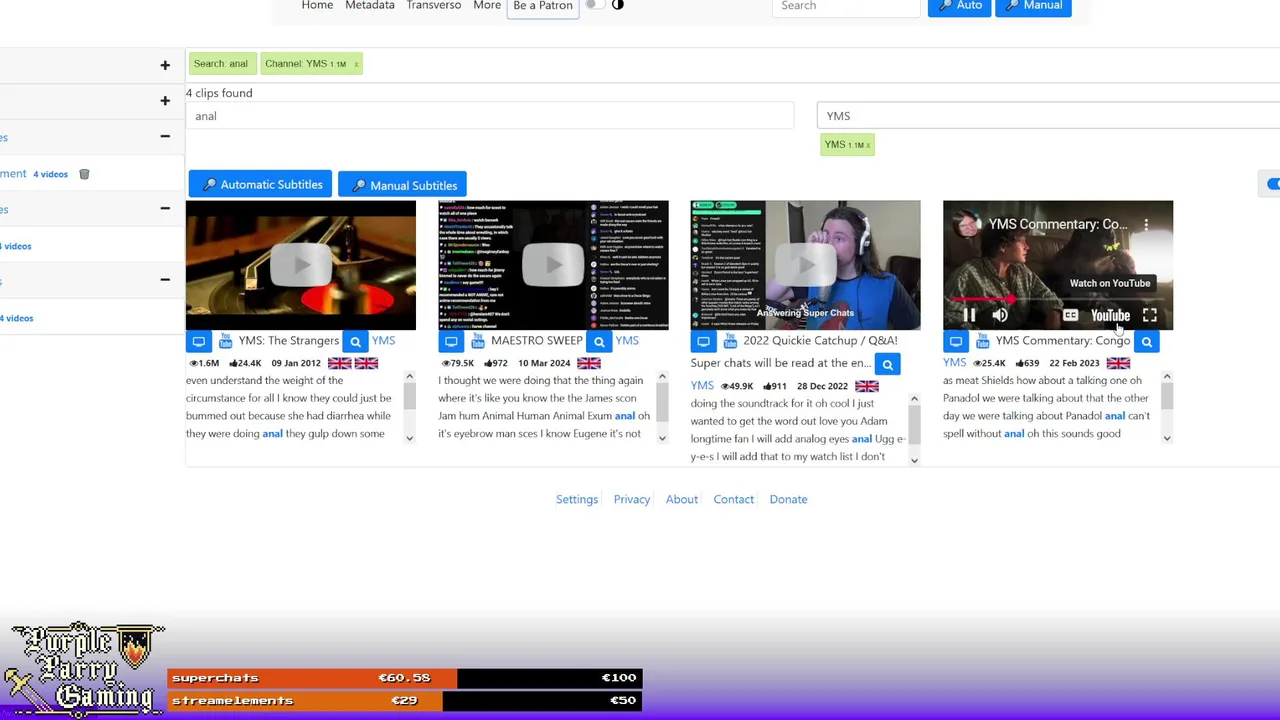Open the Transverso menu item
The height and width of the screenshot is (720, 1280).
[434, 5]
